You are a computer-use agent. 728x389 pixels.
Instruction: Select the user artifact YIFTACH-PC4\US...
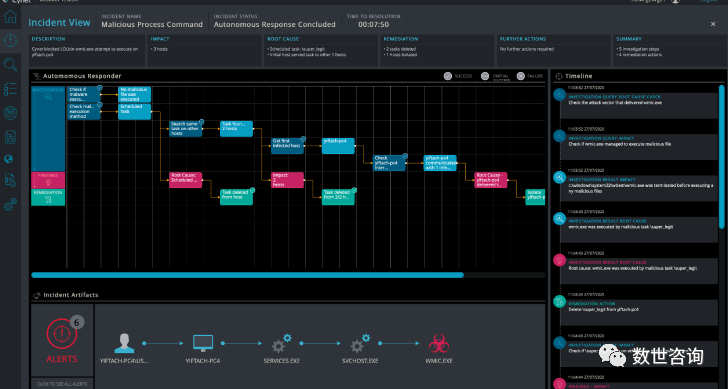pos(124,344)
